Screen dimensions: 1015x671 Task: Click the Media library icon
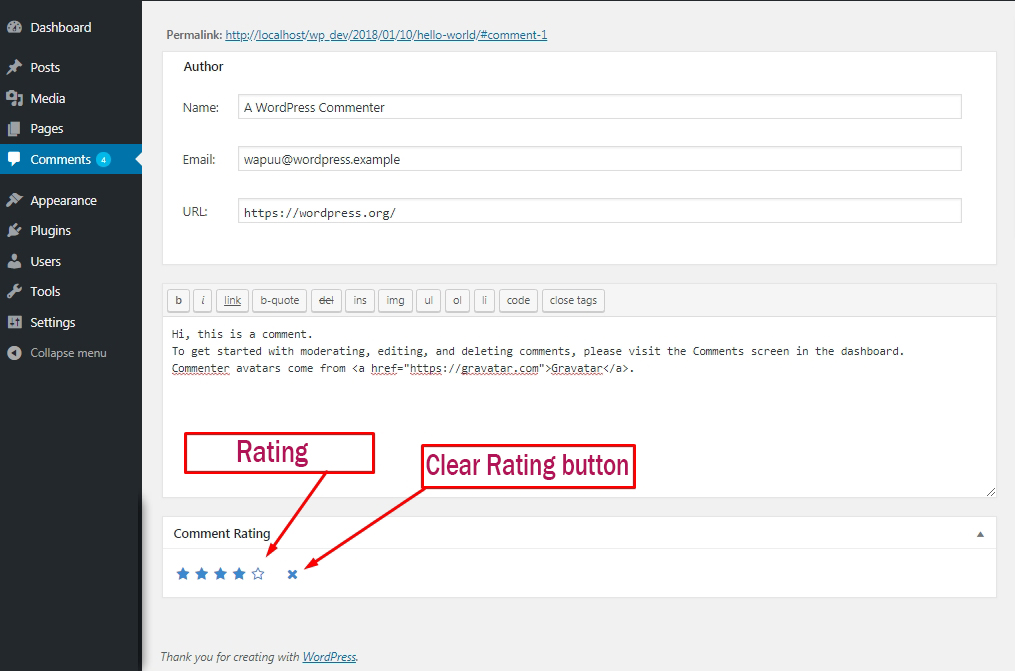point(14,98)
